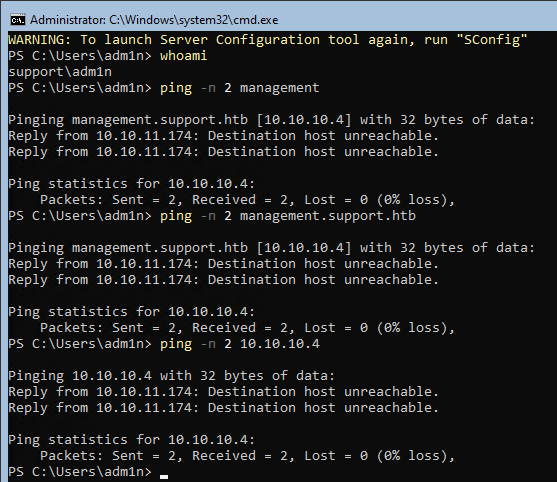
Task: Click the 'Pinging 10.10.10.4 with 32 bytes' line
Action: [x=172, y=375]
